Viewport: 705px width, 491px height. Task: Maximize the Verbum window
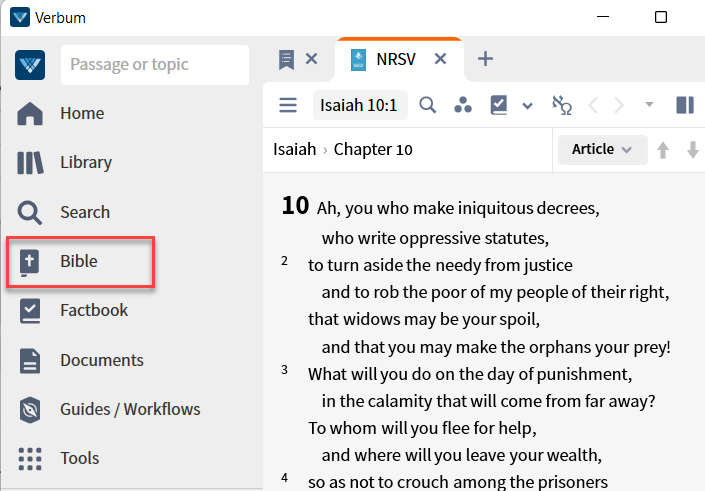pyautogui.click(x=660, y=17)
